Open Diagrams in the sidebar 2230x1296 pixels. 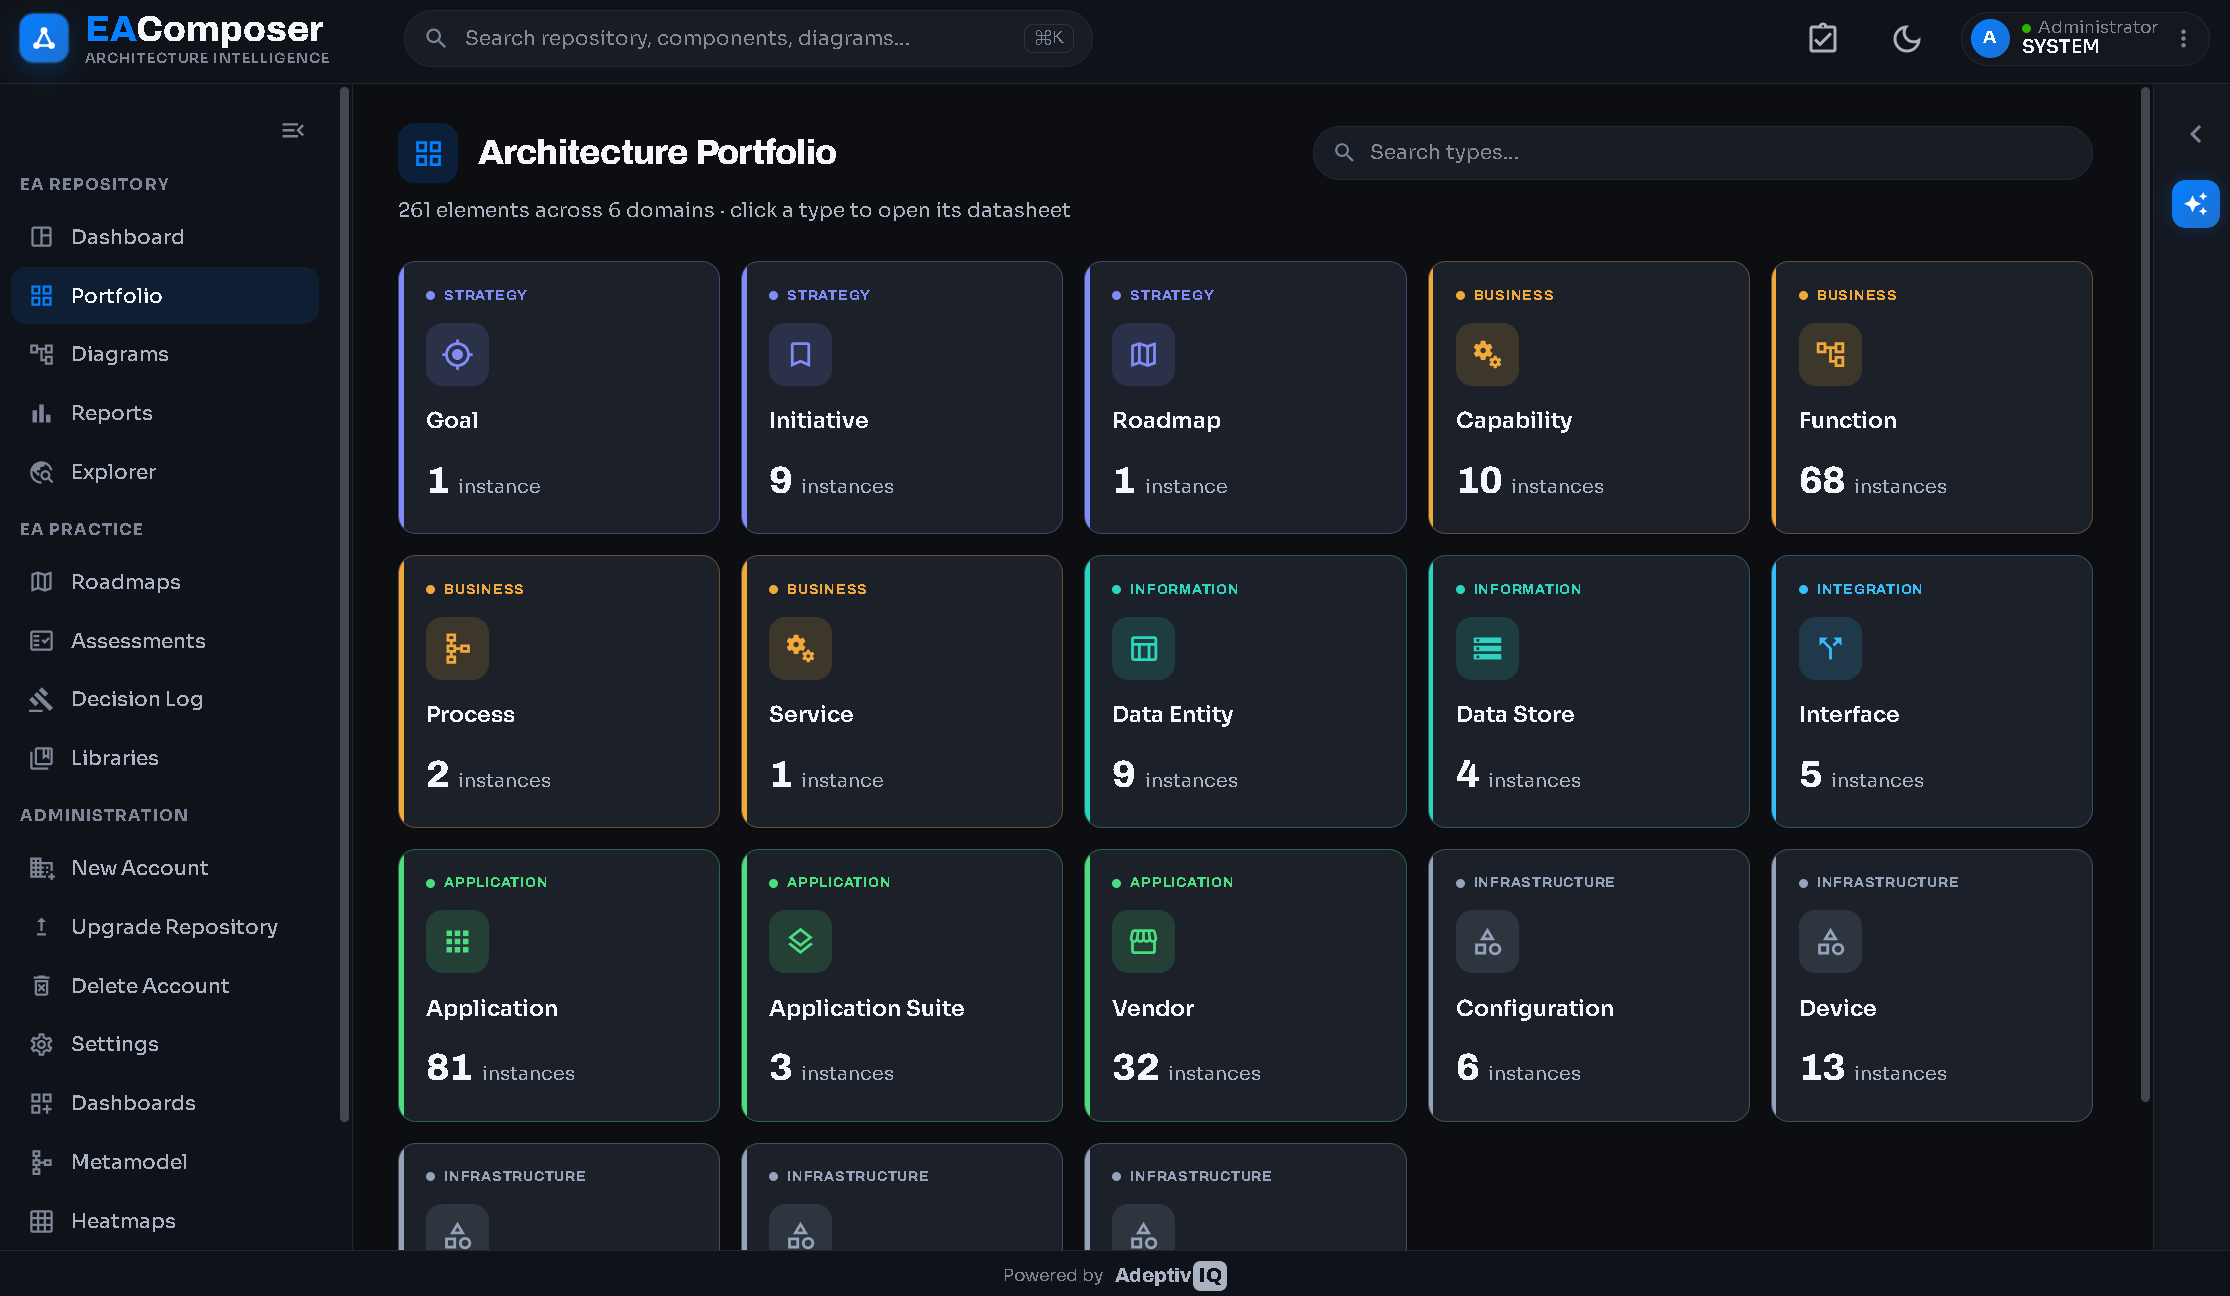point(165,354)
